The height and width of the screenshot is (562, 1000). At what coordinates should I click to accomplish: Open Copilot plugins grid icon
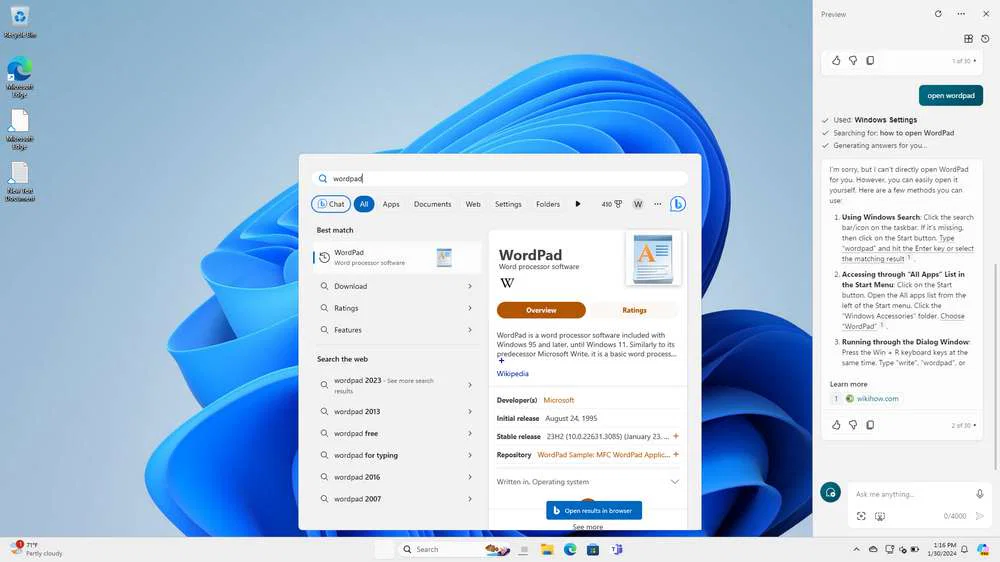[x=968, y=39]
